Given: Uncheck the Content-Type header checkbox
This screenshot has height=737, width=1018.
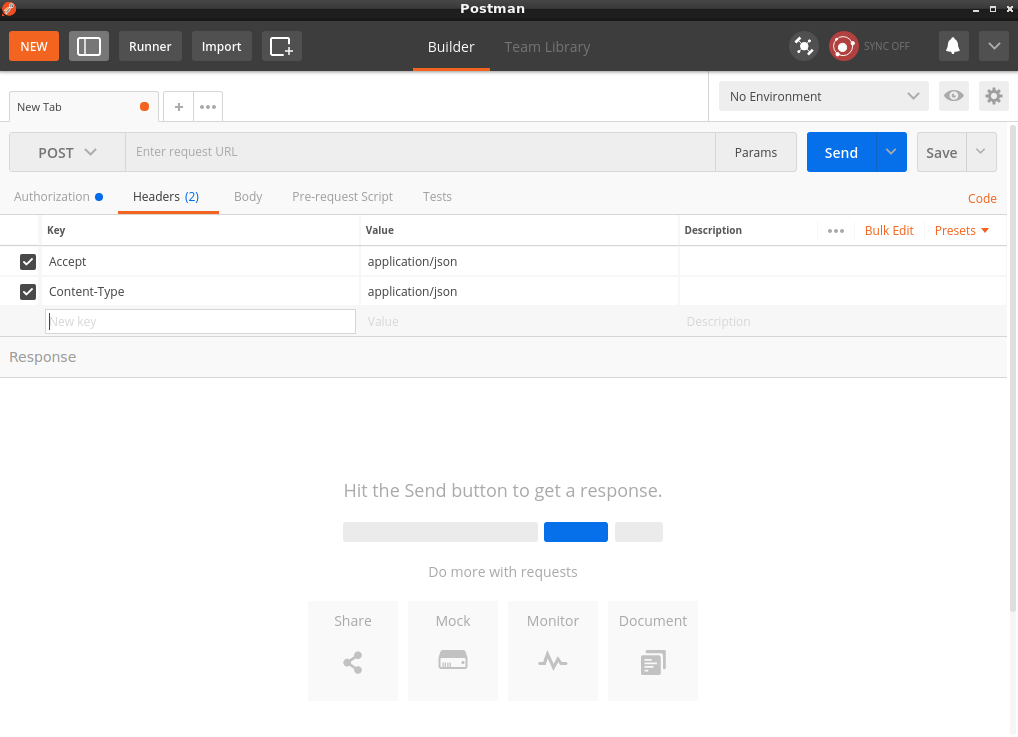Looking at the screenshot, I should (x=28, y=292).
